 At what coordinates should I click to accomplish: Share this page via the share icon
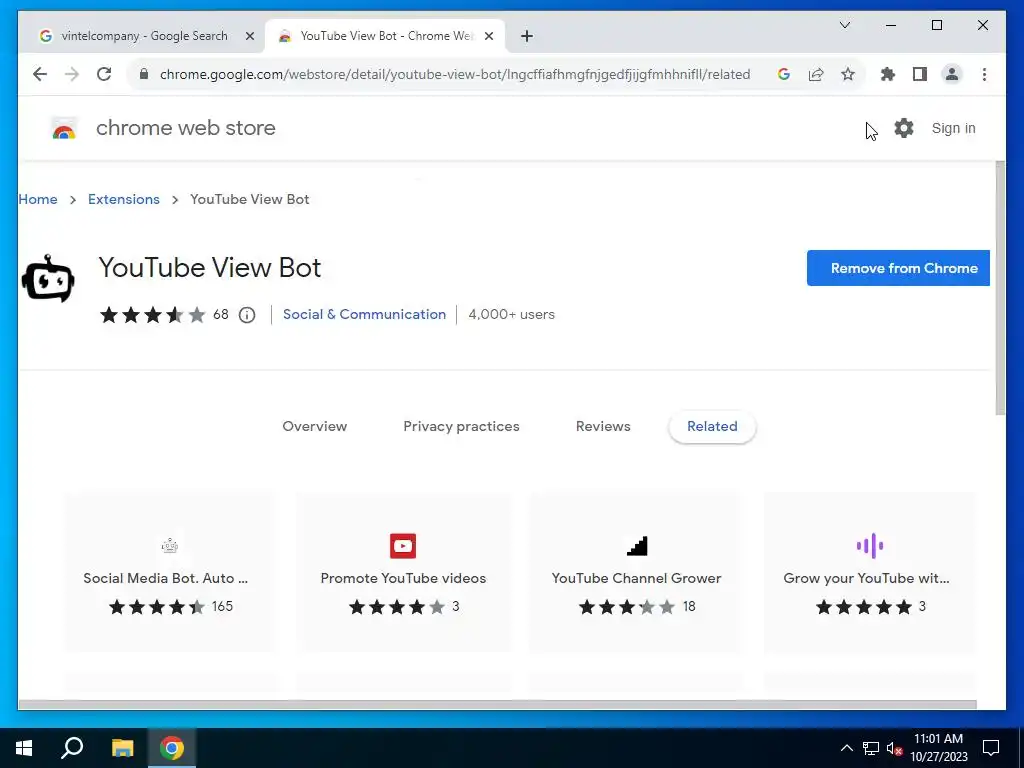click(x=816, y=74)
